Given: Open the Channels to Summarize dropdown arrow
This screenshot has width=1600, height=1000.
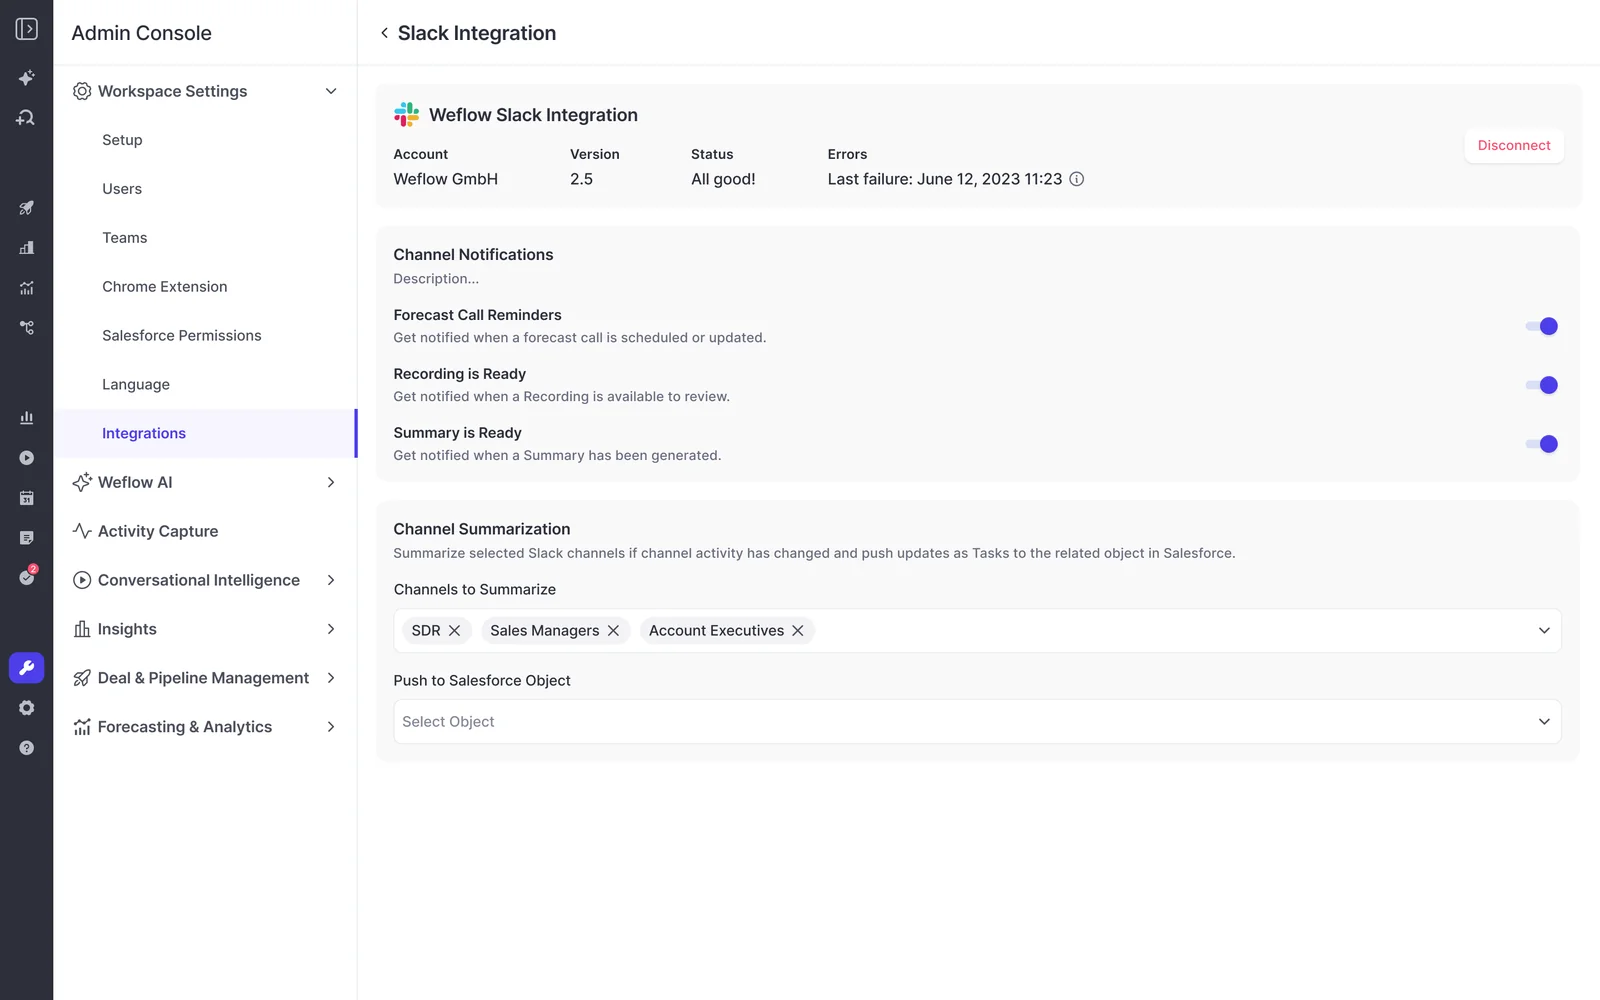Looking at the screenshot, I should 1544,631.
